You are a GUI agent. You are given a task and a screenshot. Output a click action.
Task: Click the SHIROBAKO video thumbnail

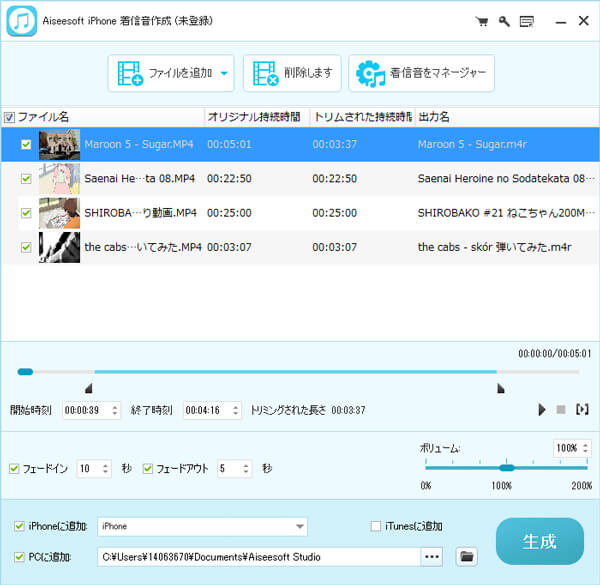[59, 213]
